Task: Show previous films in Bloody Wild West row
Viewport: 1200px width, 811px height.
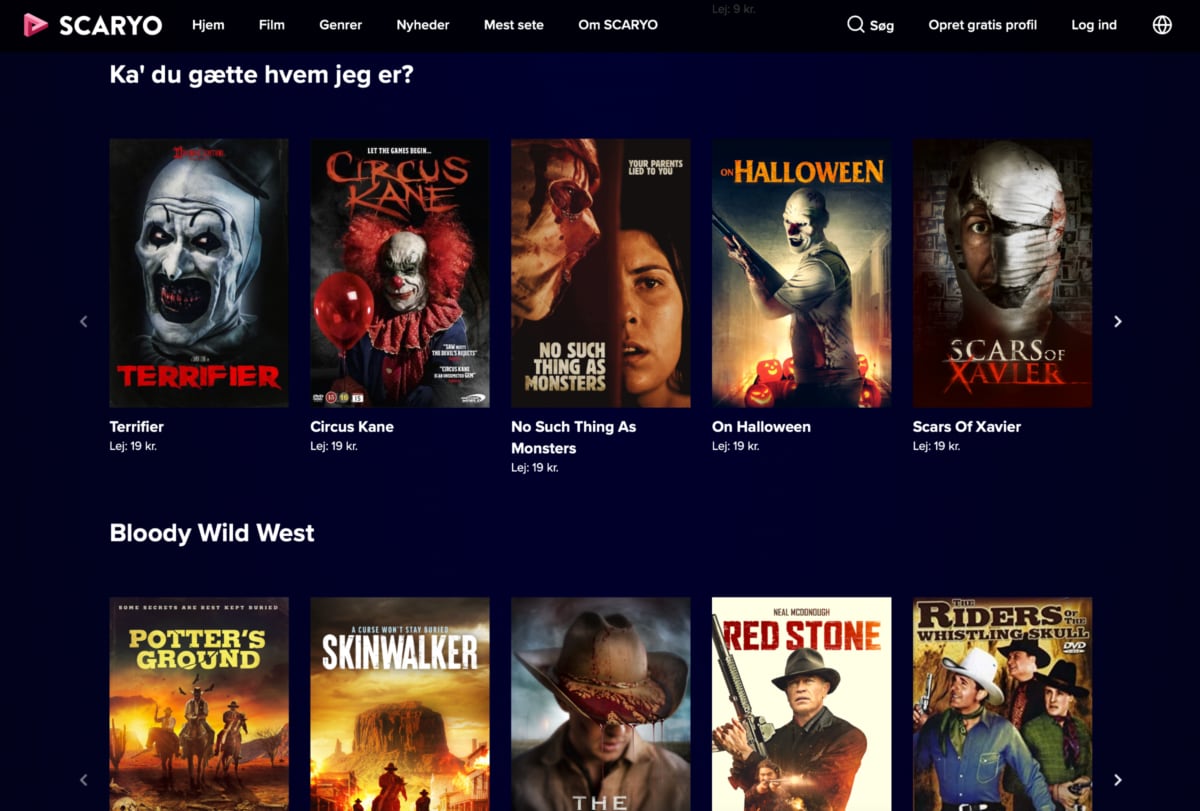Action: 84,780
